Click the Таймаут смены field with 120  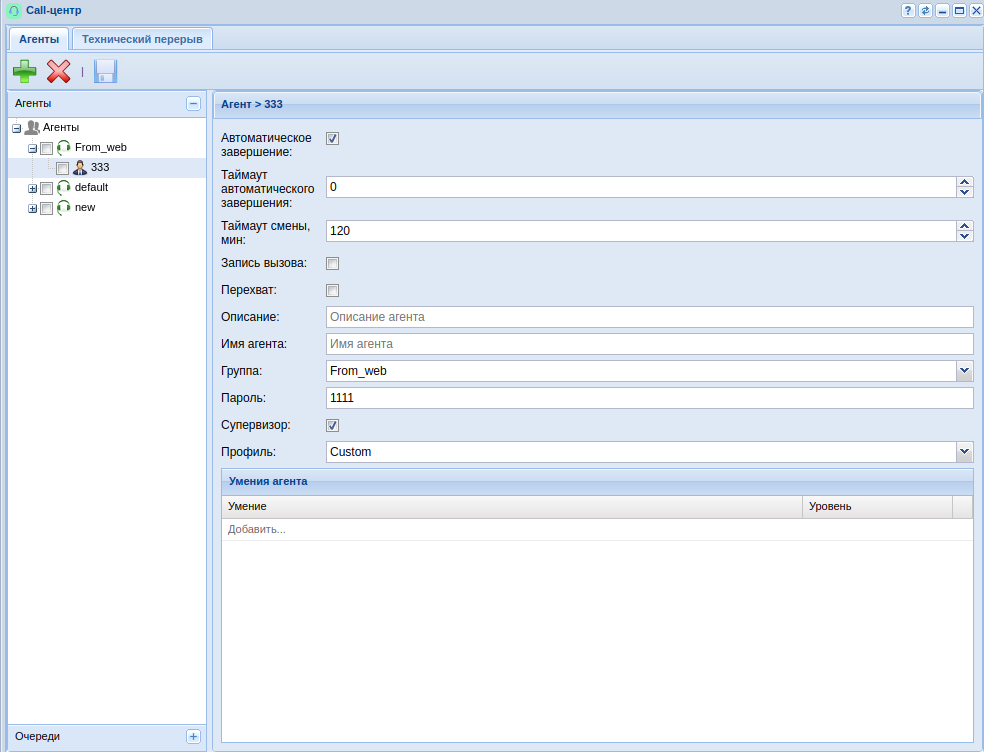(x=641, y=231)
